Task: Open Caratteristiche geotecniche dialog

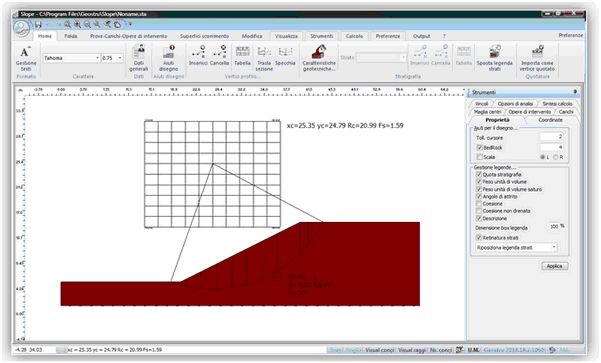Action: pos(319,58)
